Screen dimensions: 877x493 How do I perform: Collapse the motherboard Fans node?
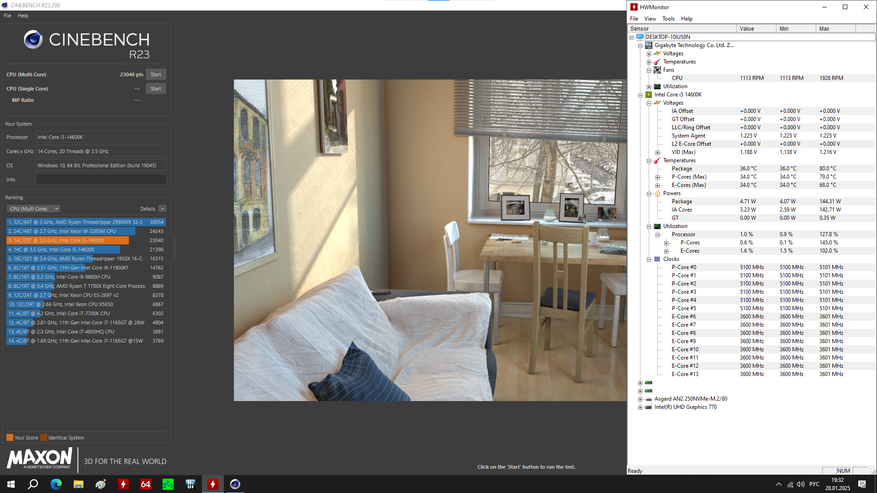649,70
